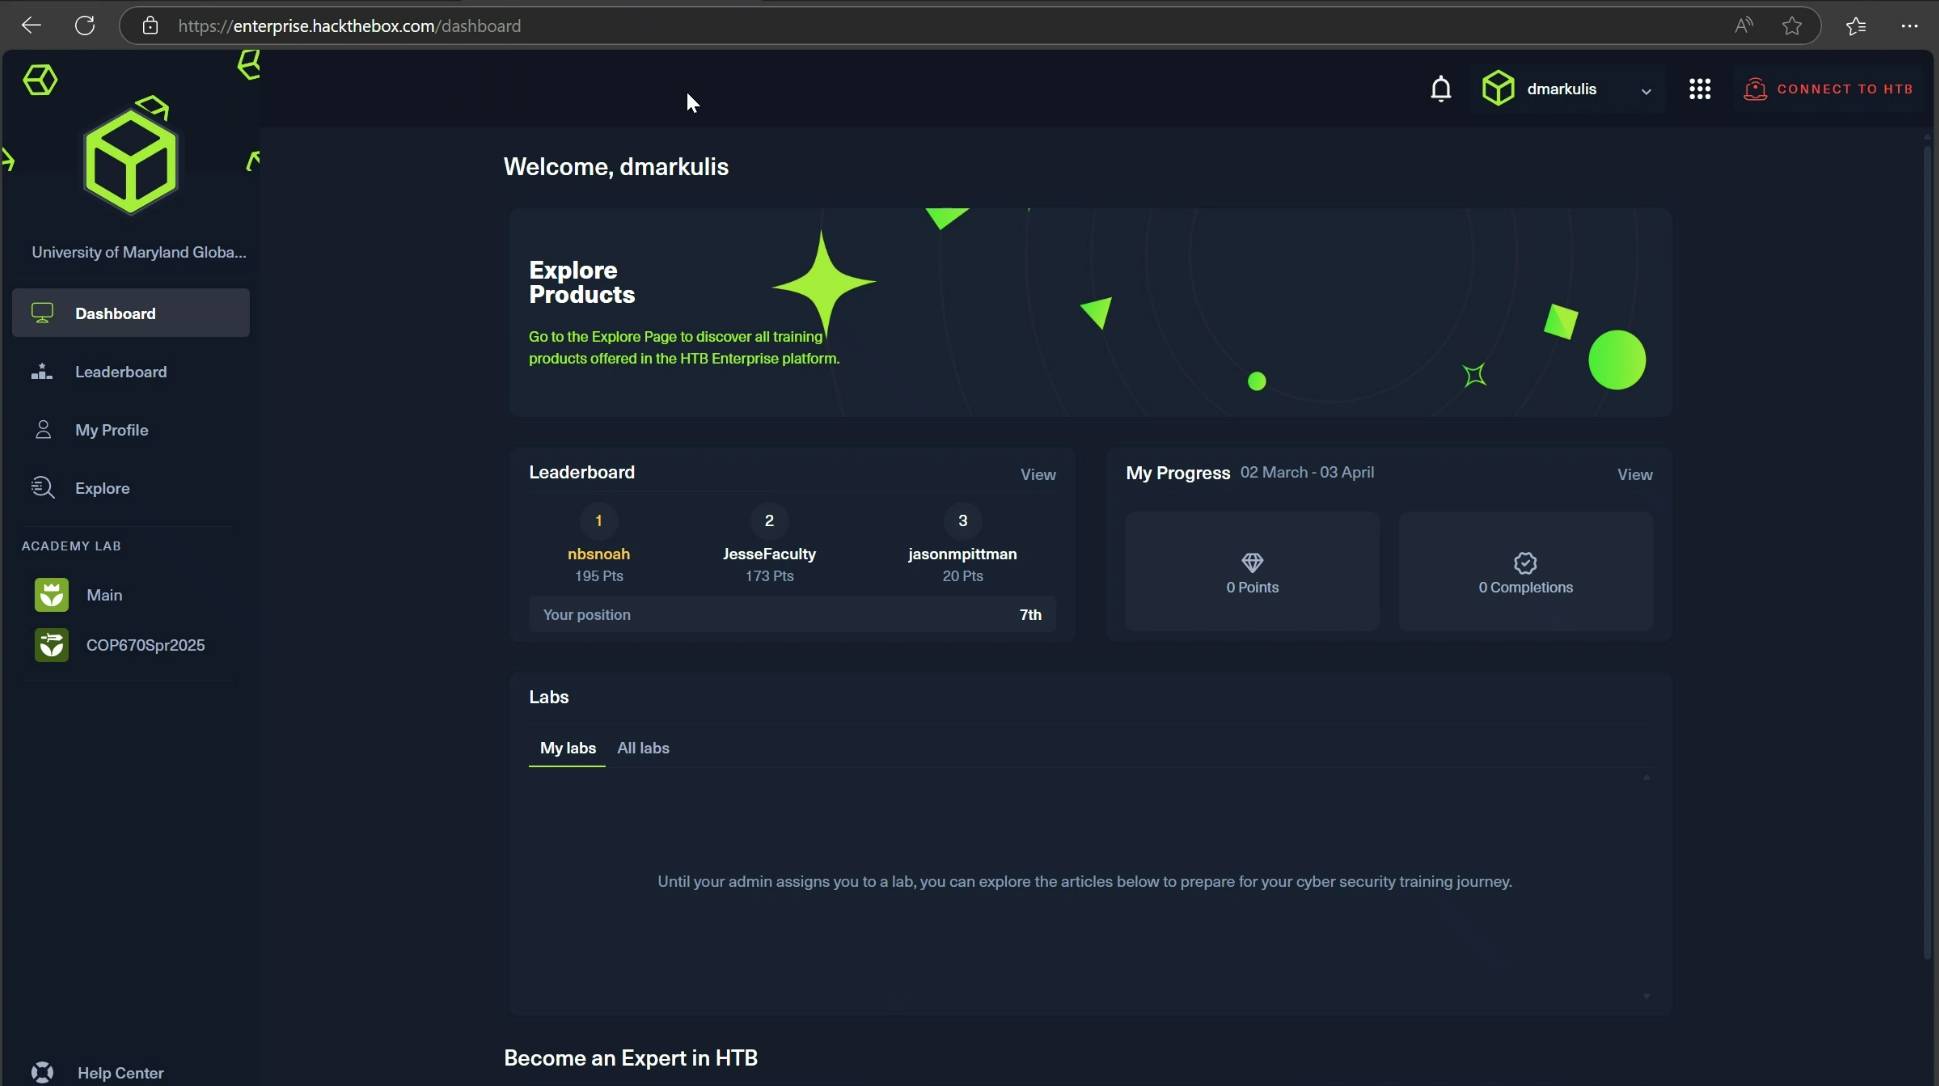Switch to the All labs tab
Screen dimensions: 1939x1086
(x=642, y=748)
